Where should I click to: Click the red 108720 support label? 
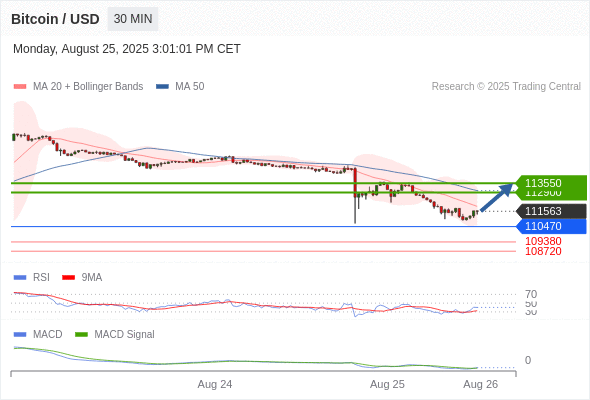tap(543, 251)
